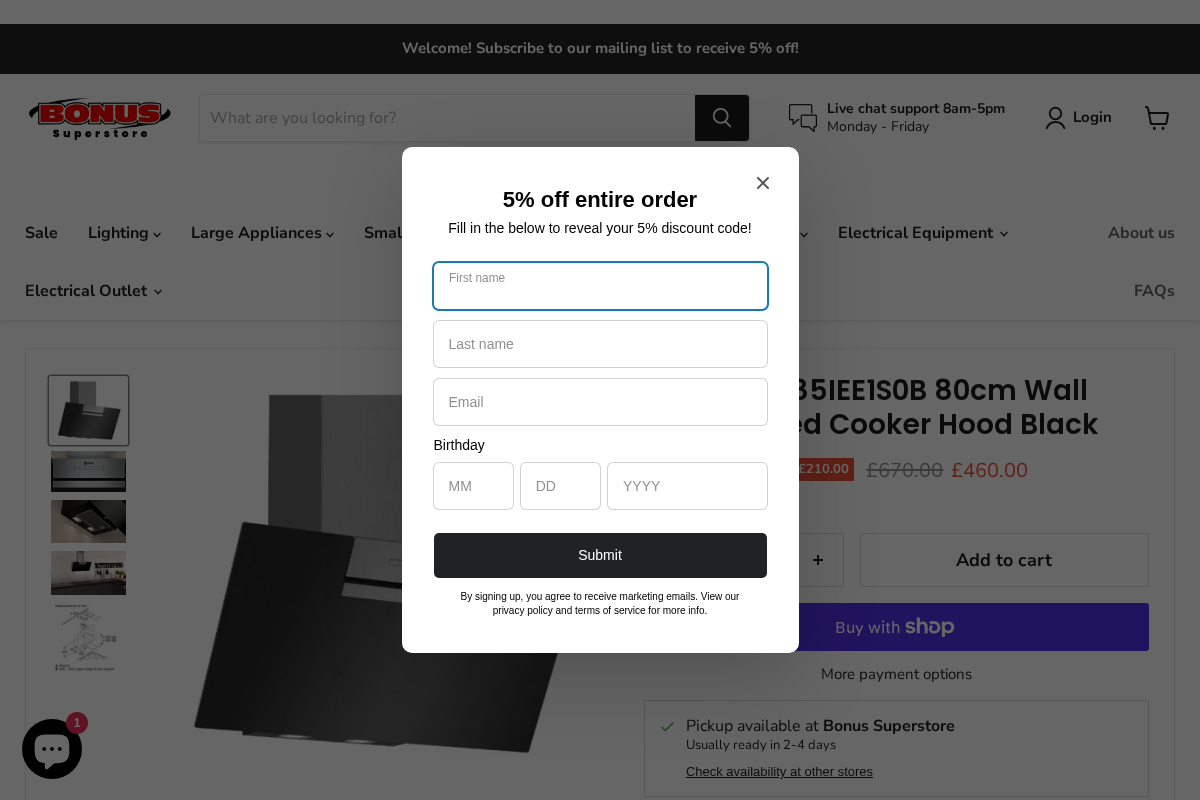1200x800 pixels.
Task: Close the 5% off popup
Action: click(x=763, y=183)
